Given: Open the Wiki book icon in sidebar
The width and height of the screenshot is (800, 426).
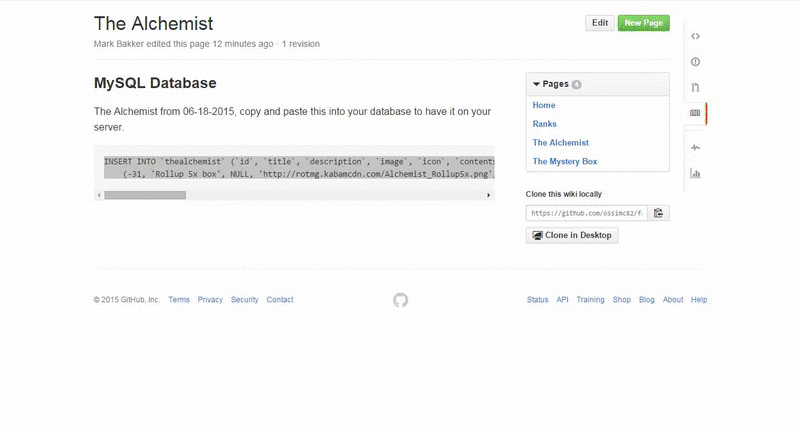Looking at the screenshot, I should point(695,113).
